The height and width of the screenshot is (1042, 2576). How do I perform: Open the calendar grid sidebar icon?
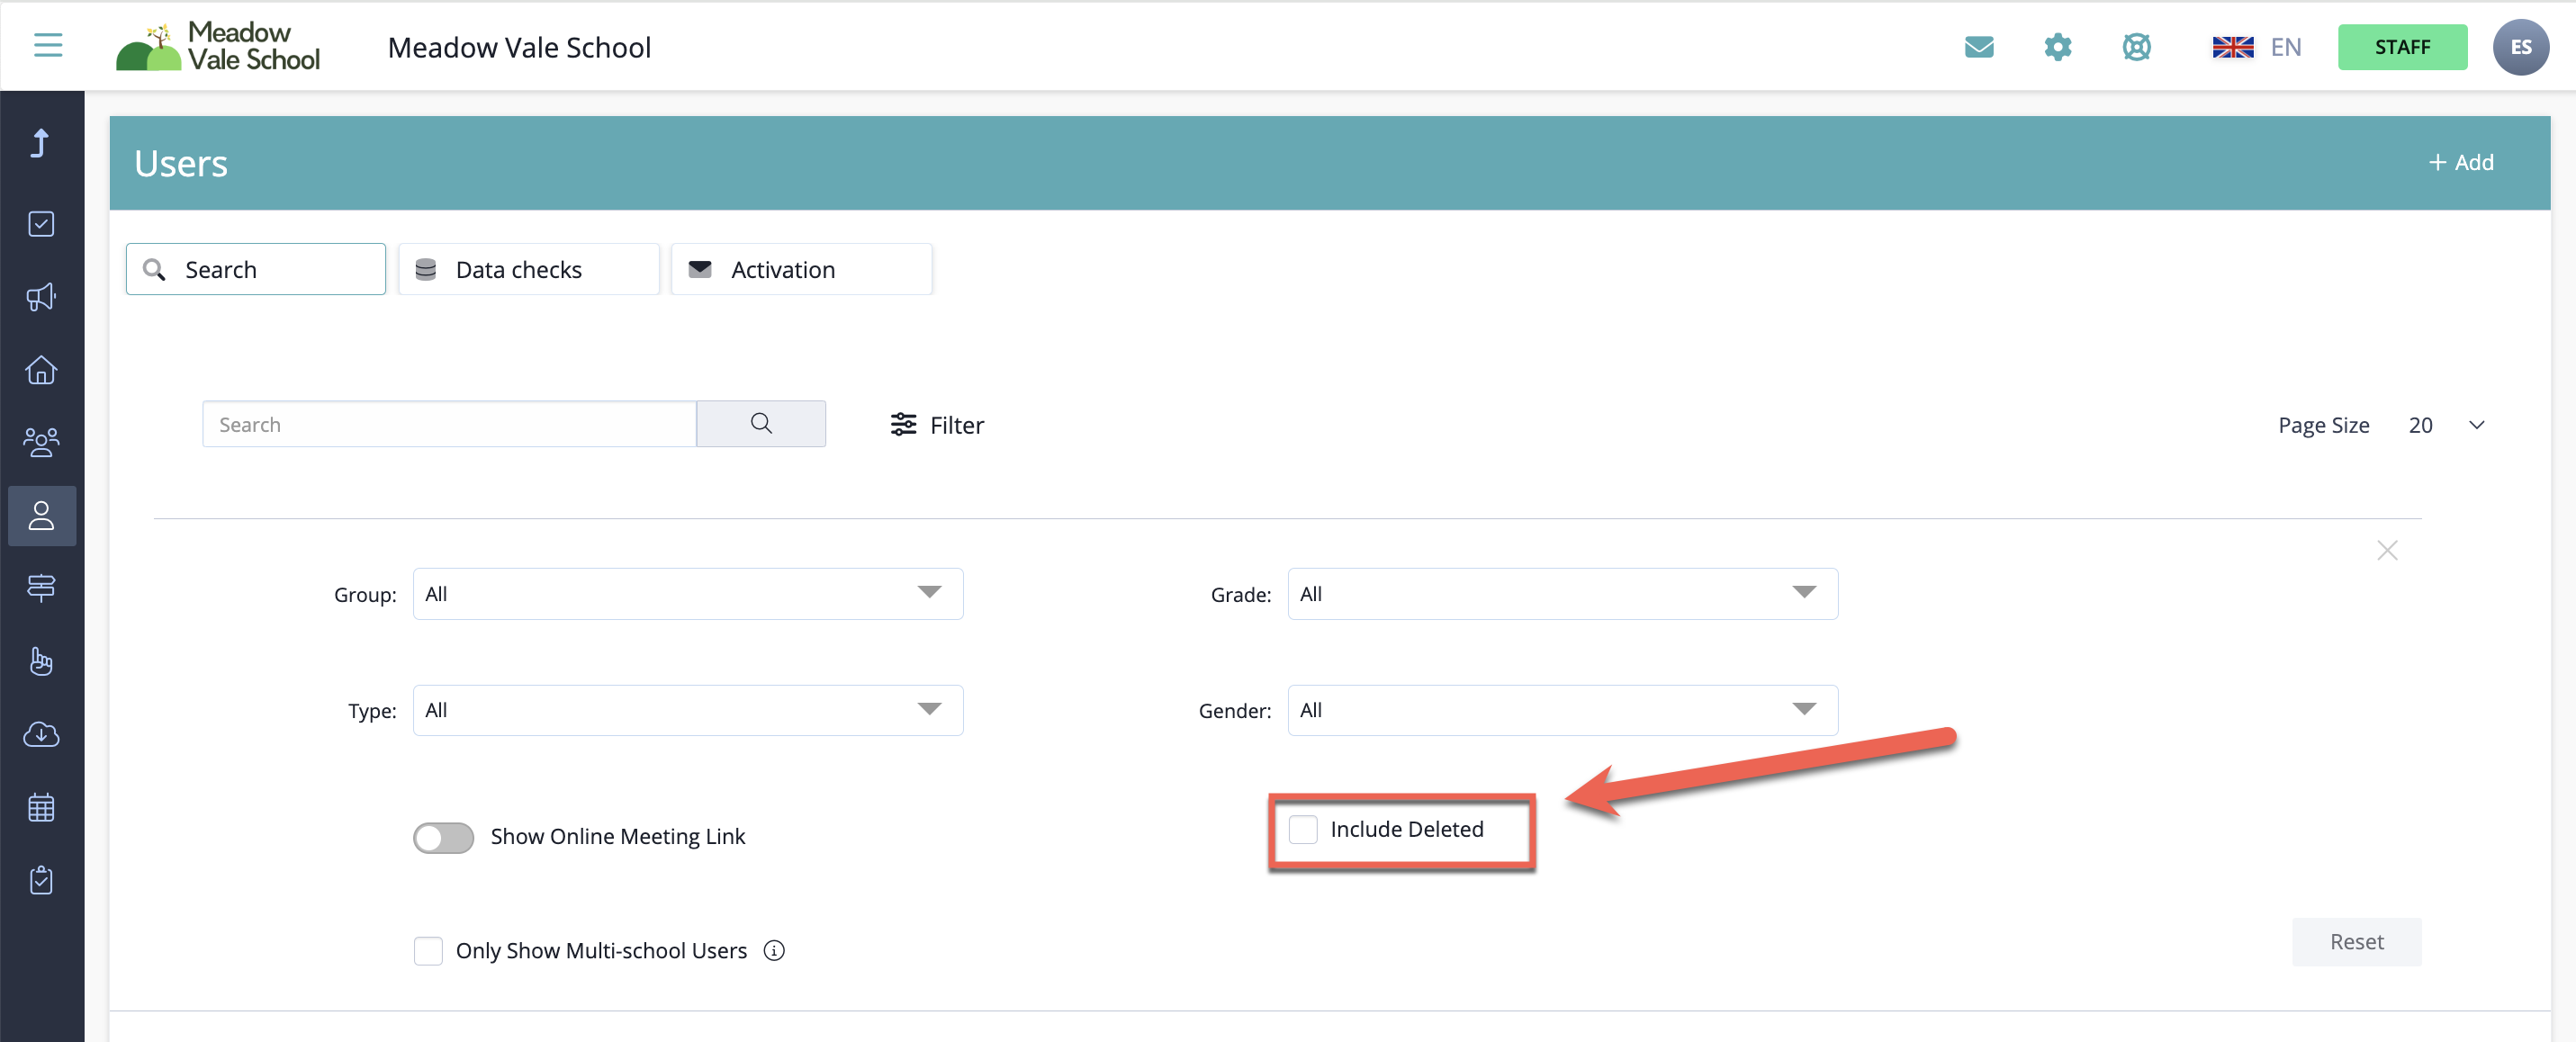coord(41,807)
